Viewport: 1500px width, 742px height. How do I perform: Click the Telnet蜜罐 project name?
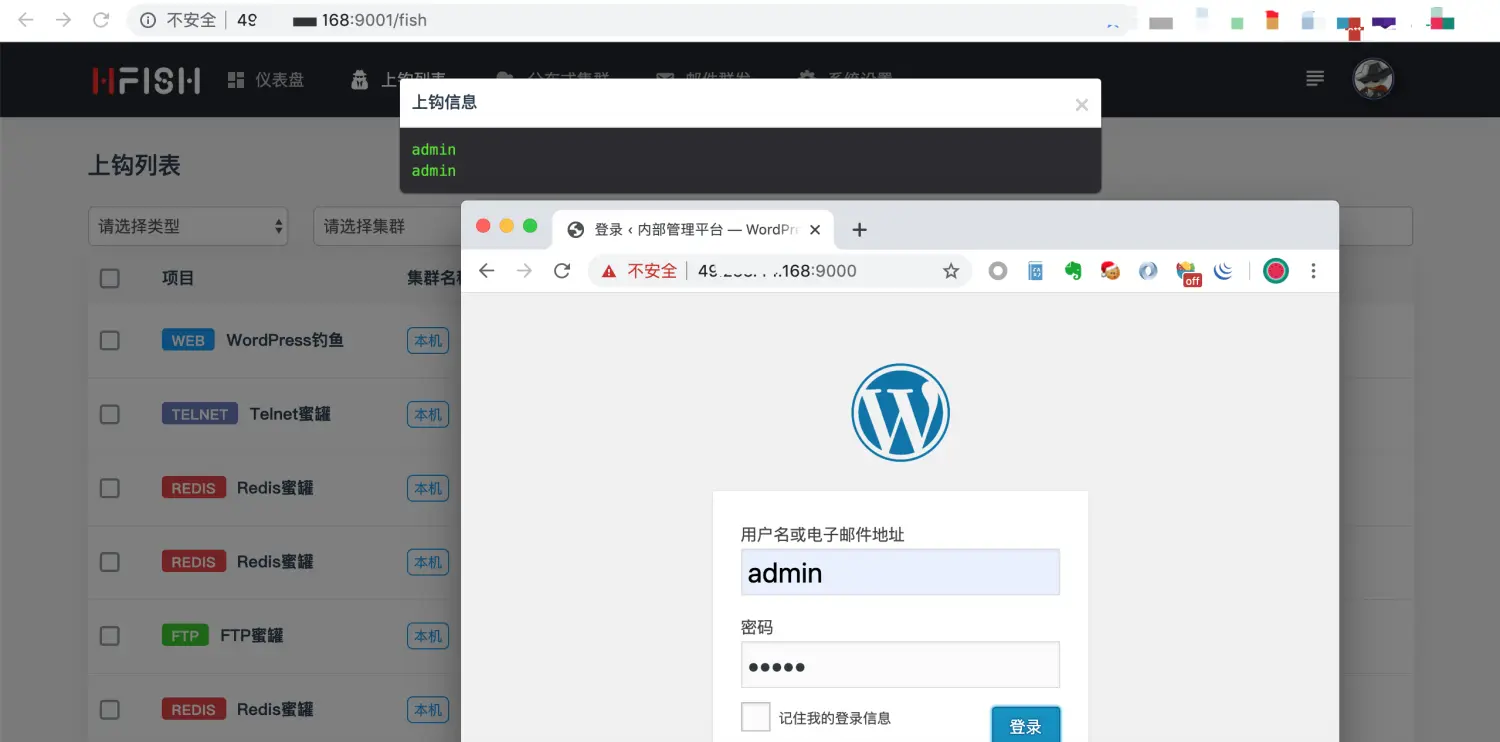pyautogui.click(x=290, y=414)
